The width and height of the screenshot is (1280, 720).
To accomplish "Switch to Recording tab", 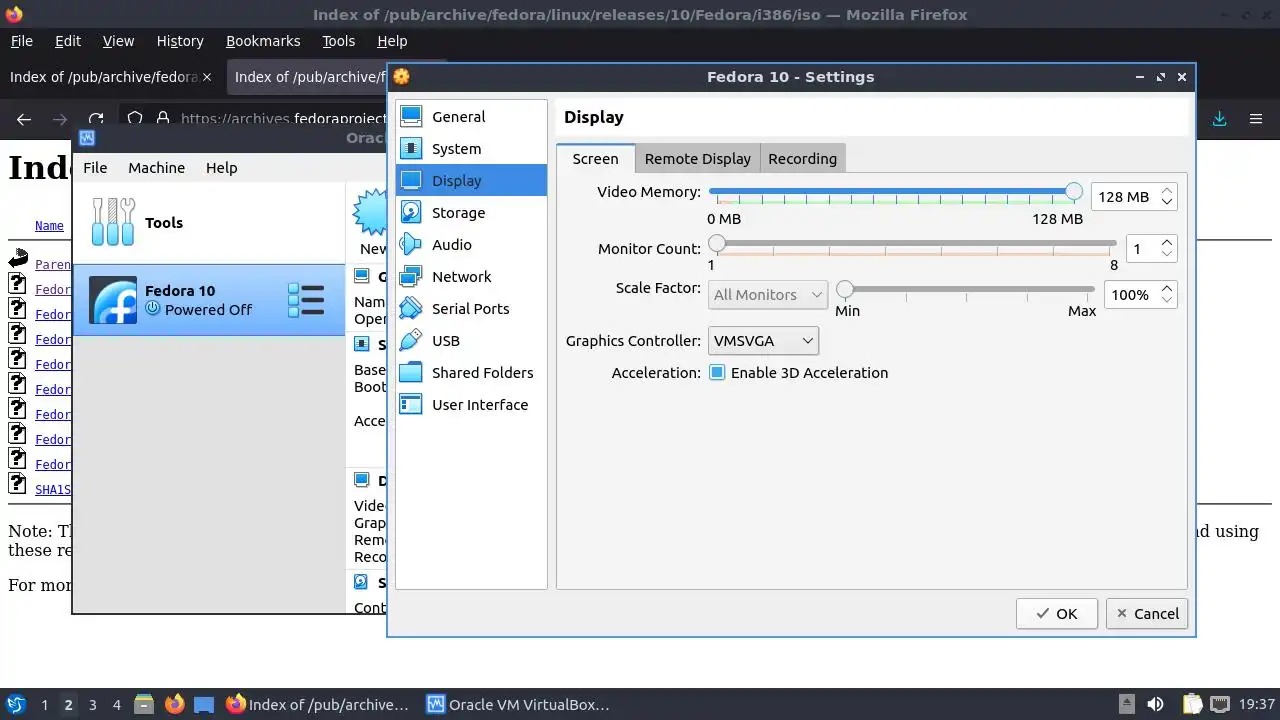I will [802, 158].
